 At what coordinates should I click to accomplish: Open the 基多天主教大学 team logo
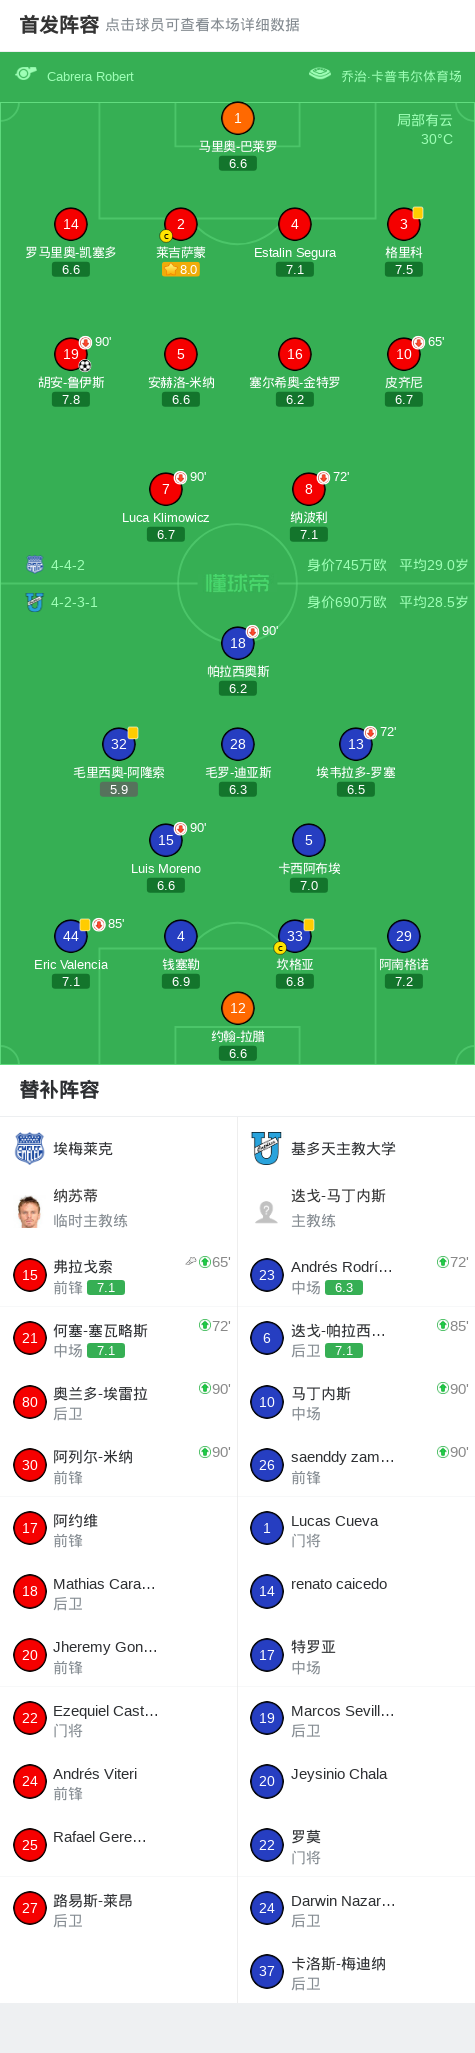click(266, 1148)
